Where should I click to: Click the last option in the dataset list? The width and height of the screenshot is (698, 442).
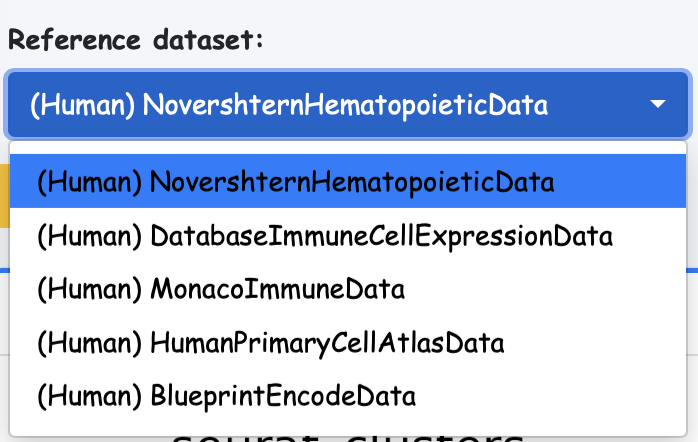point(226,396)
